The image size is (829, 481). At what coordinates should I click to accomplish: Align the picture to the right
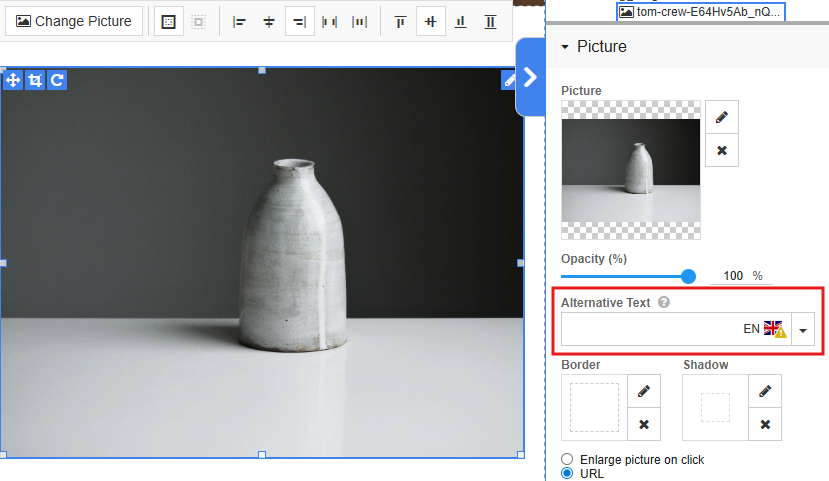[x=299, y=21]
